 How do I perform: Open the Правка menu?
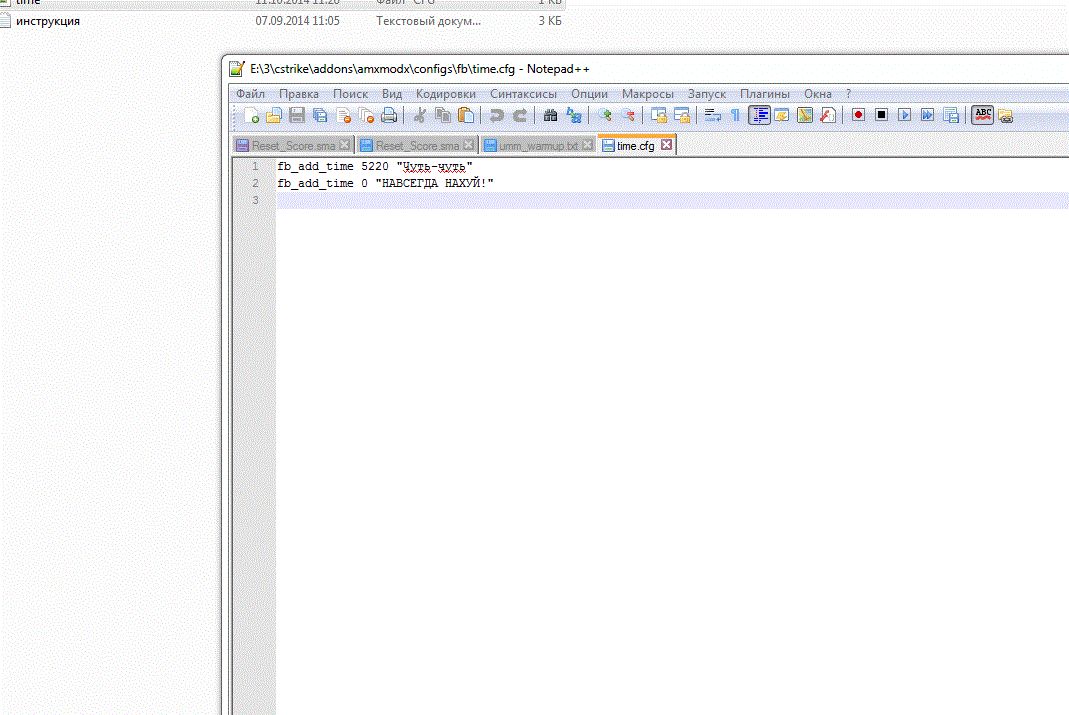(299, 93)
